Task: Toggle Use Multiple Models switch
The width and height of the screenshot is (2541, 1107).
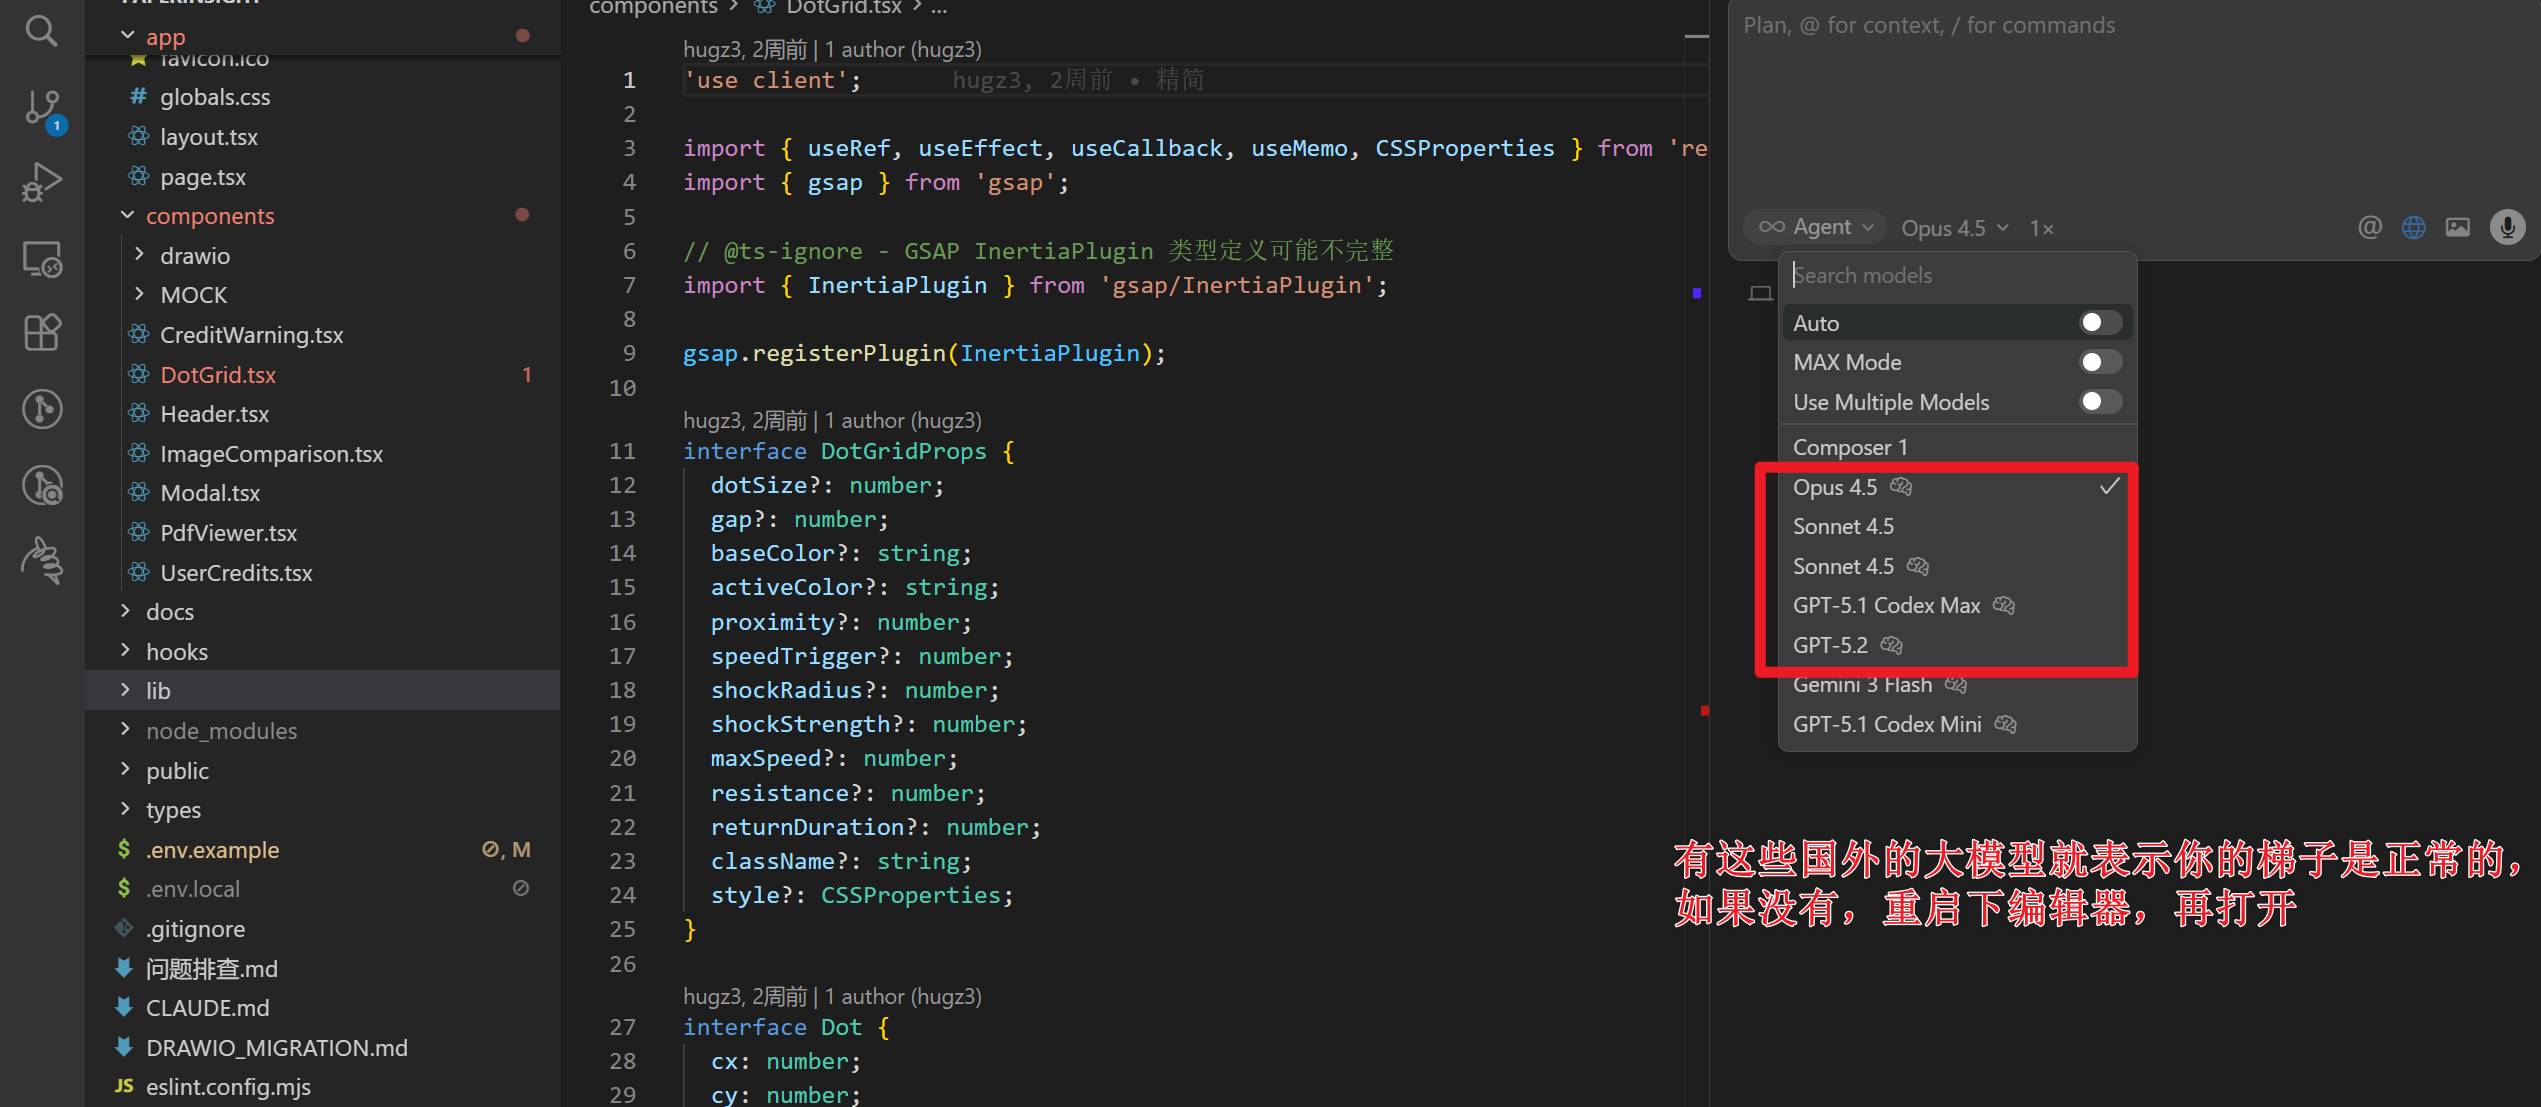Action: (2099, 402)
